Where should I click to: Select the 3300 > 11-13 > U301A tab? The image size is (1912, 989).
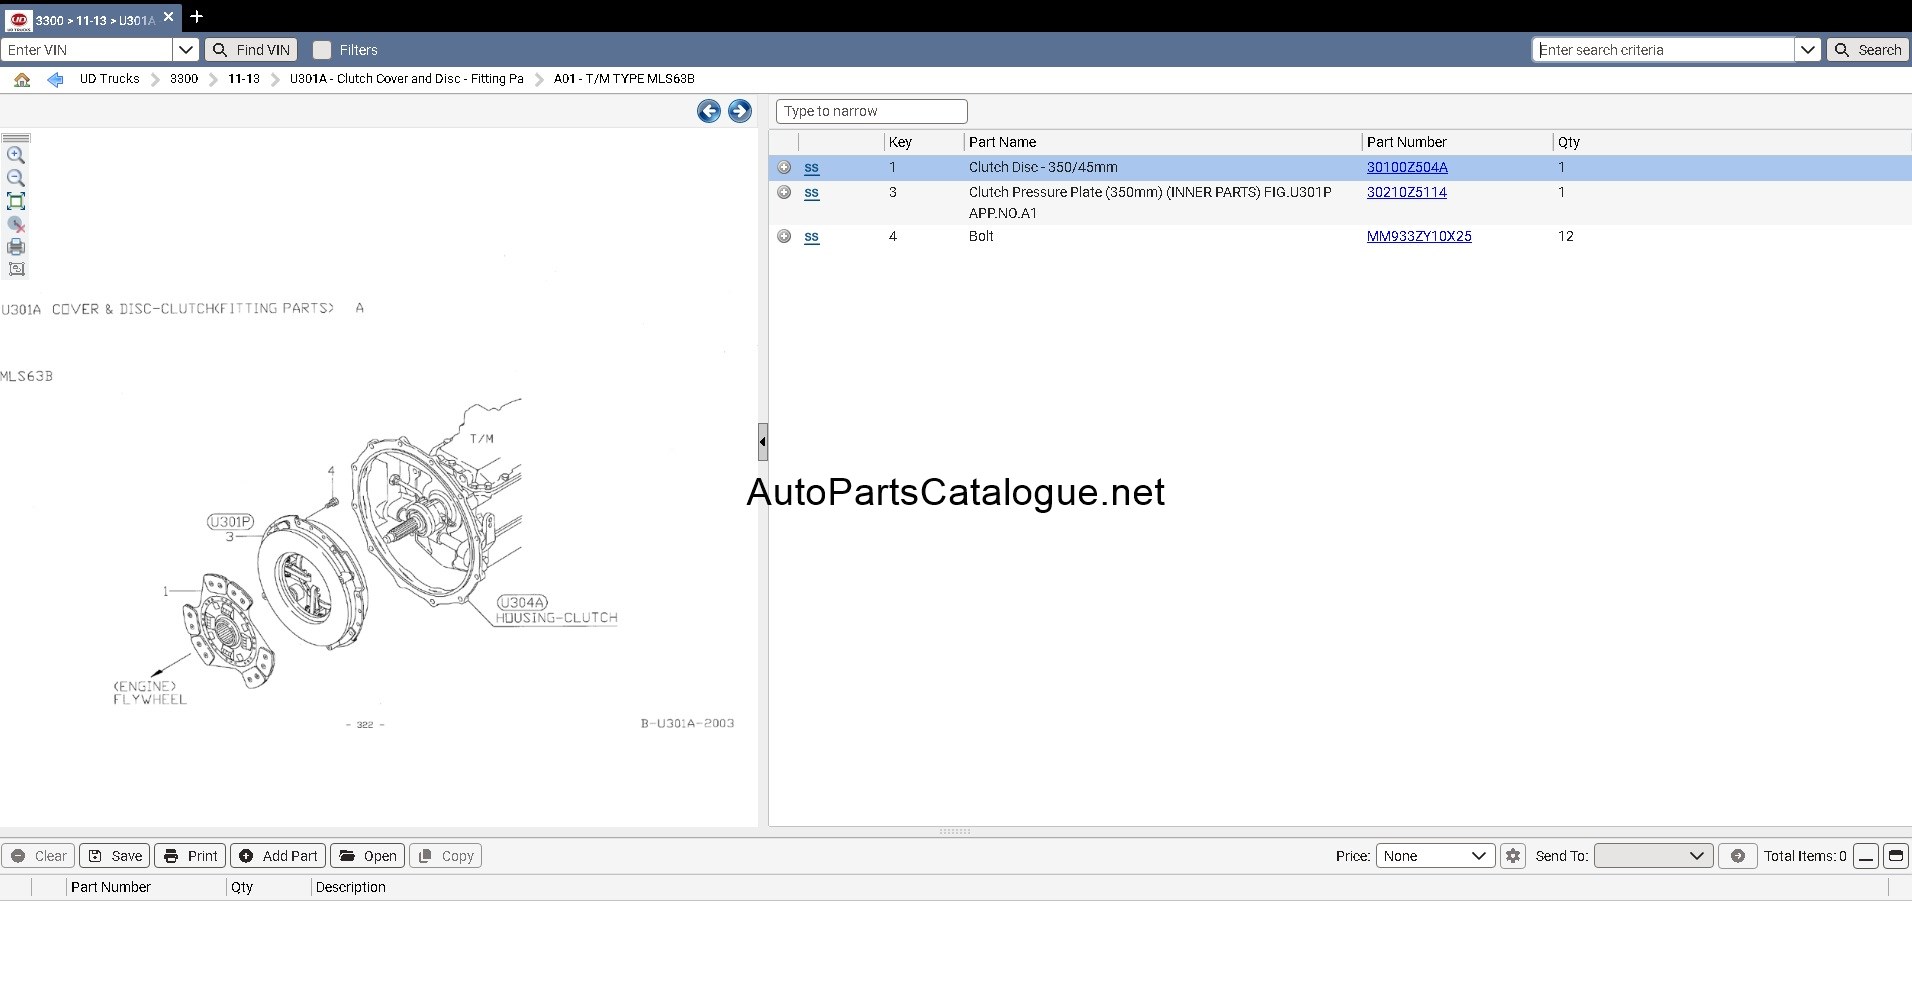[95, 19]
